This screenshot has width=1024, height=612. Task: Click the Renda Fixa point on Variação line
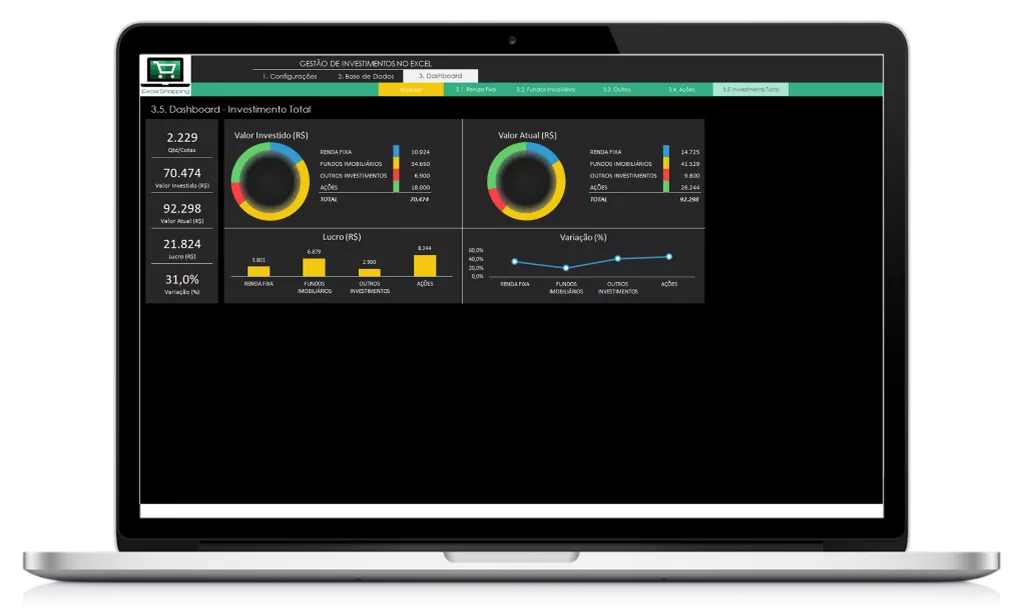515,262
